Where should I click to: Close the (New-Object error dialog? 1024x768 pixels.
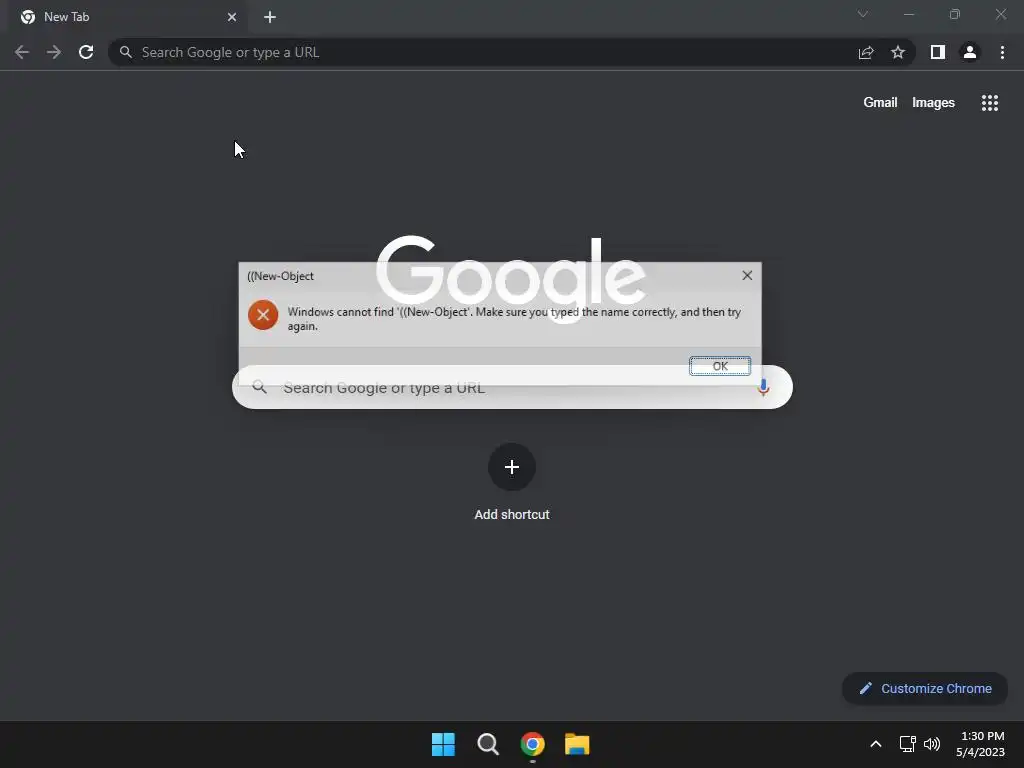[x=747, y=276]
